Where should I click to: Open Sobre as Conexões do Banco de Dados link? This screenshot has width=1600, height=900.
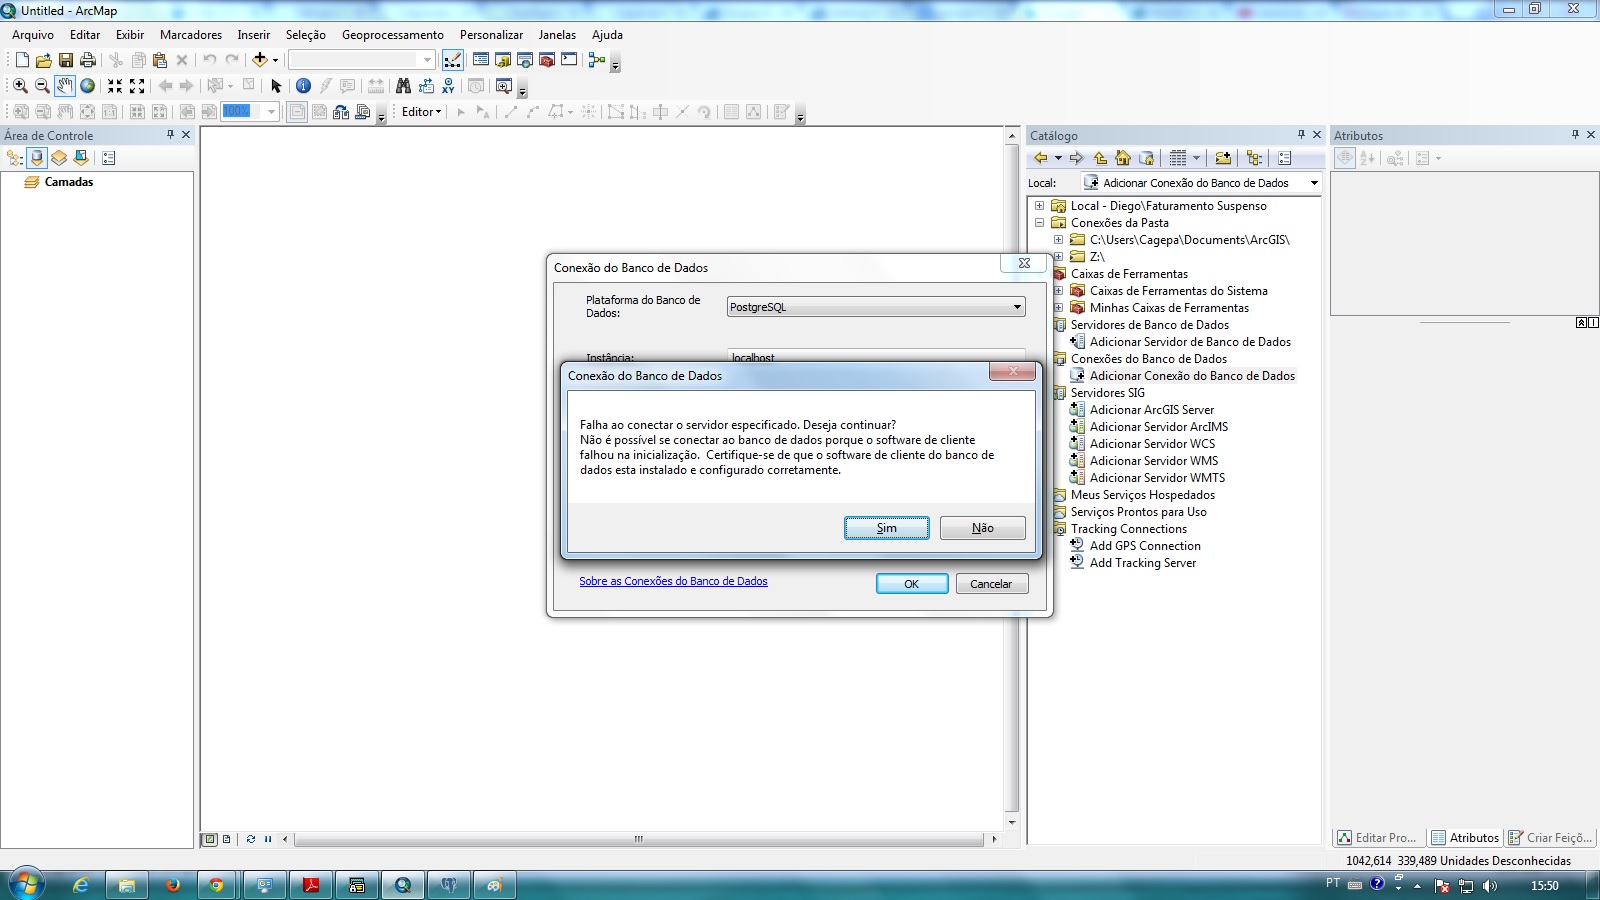[x=673, y=581]
